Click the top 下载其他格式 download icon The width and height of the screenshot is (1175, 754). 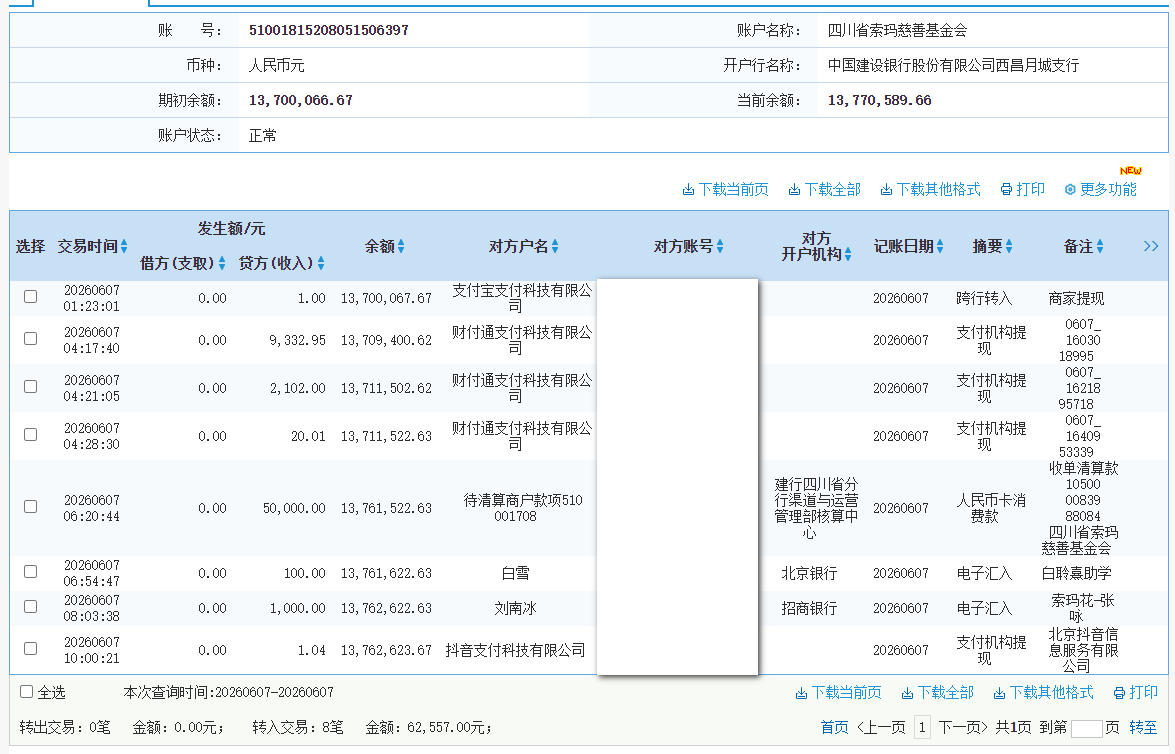point(886,190)
